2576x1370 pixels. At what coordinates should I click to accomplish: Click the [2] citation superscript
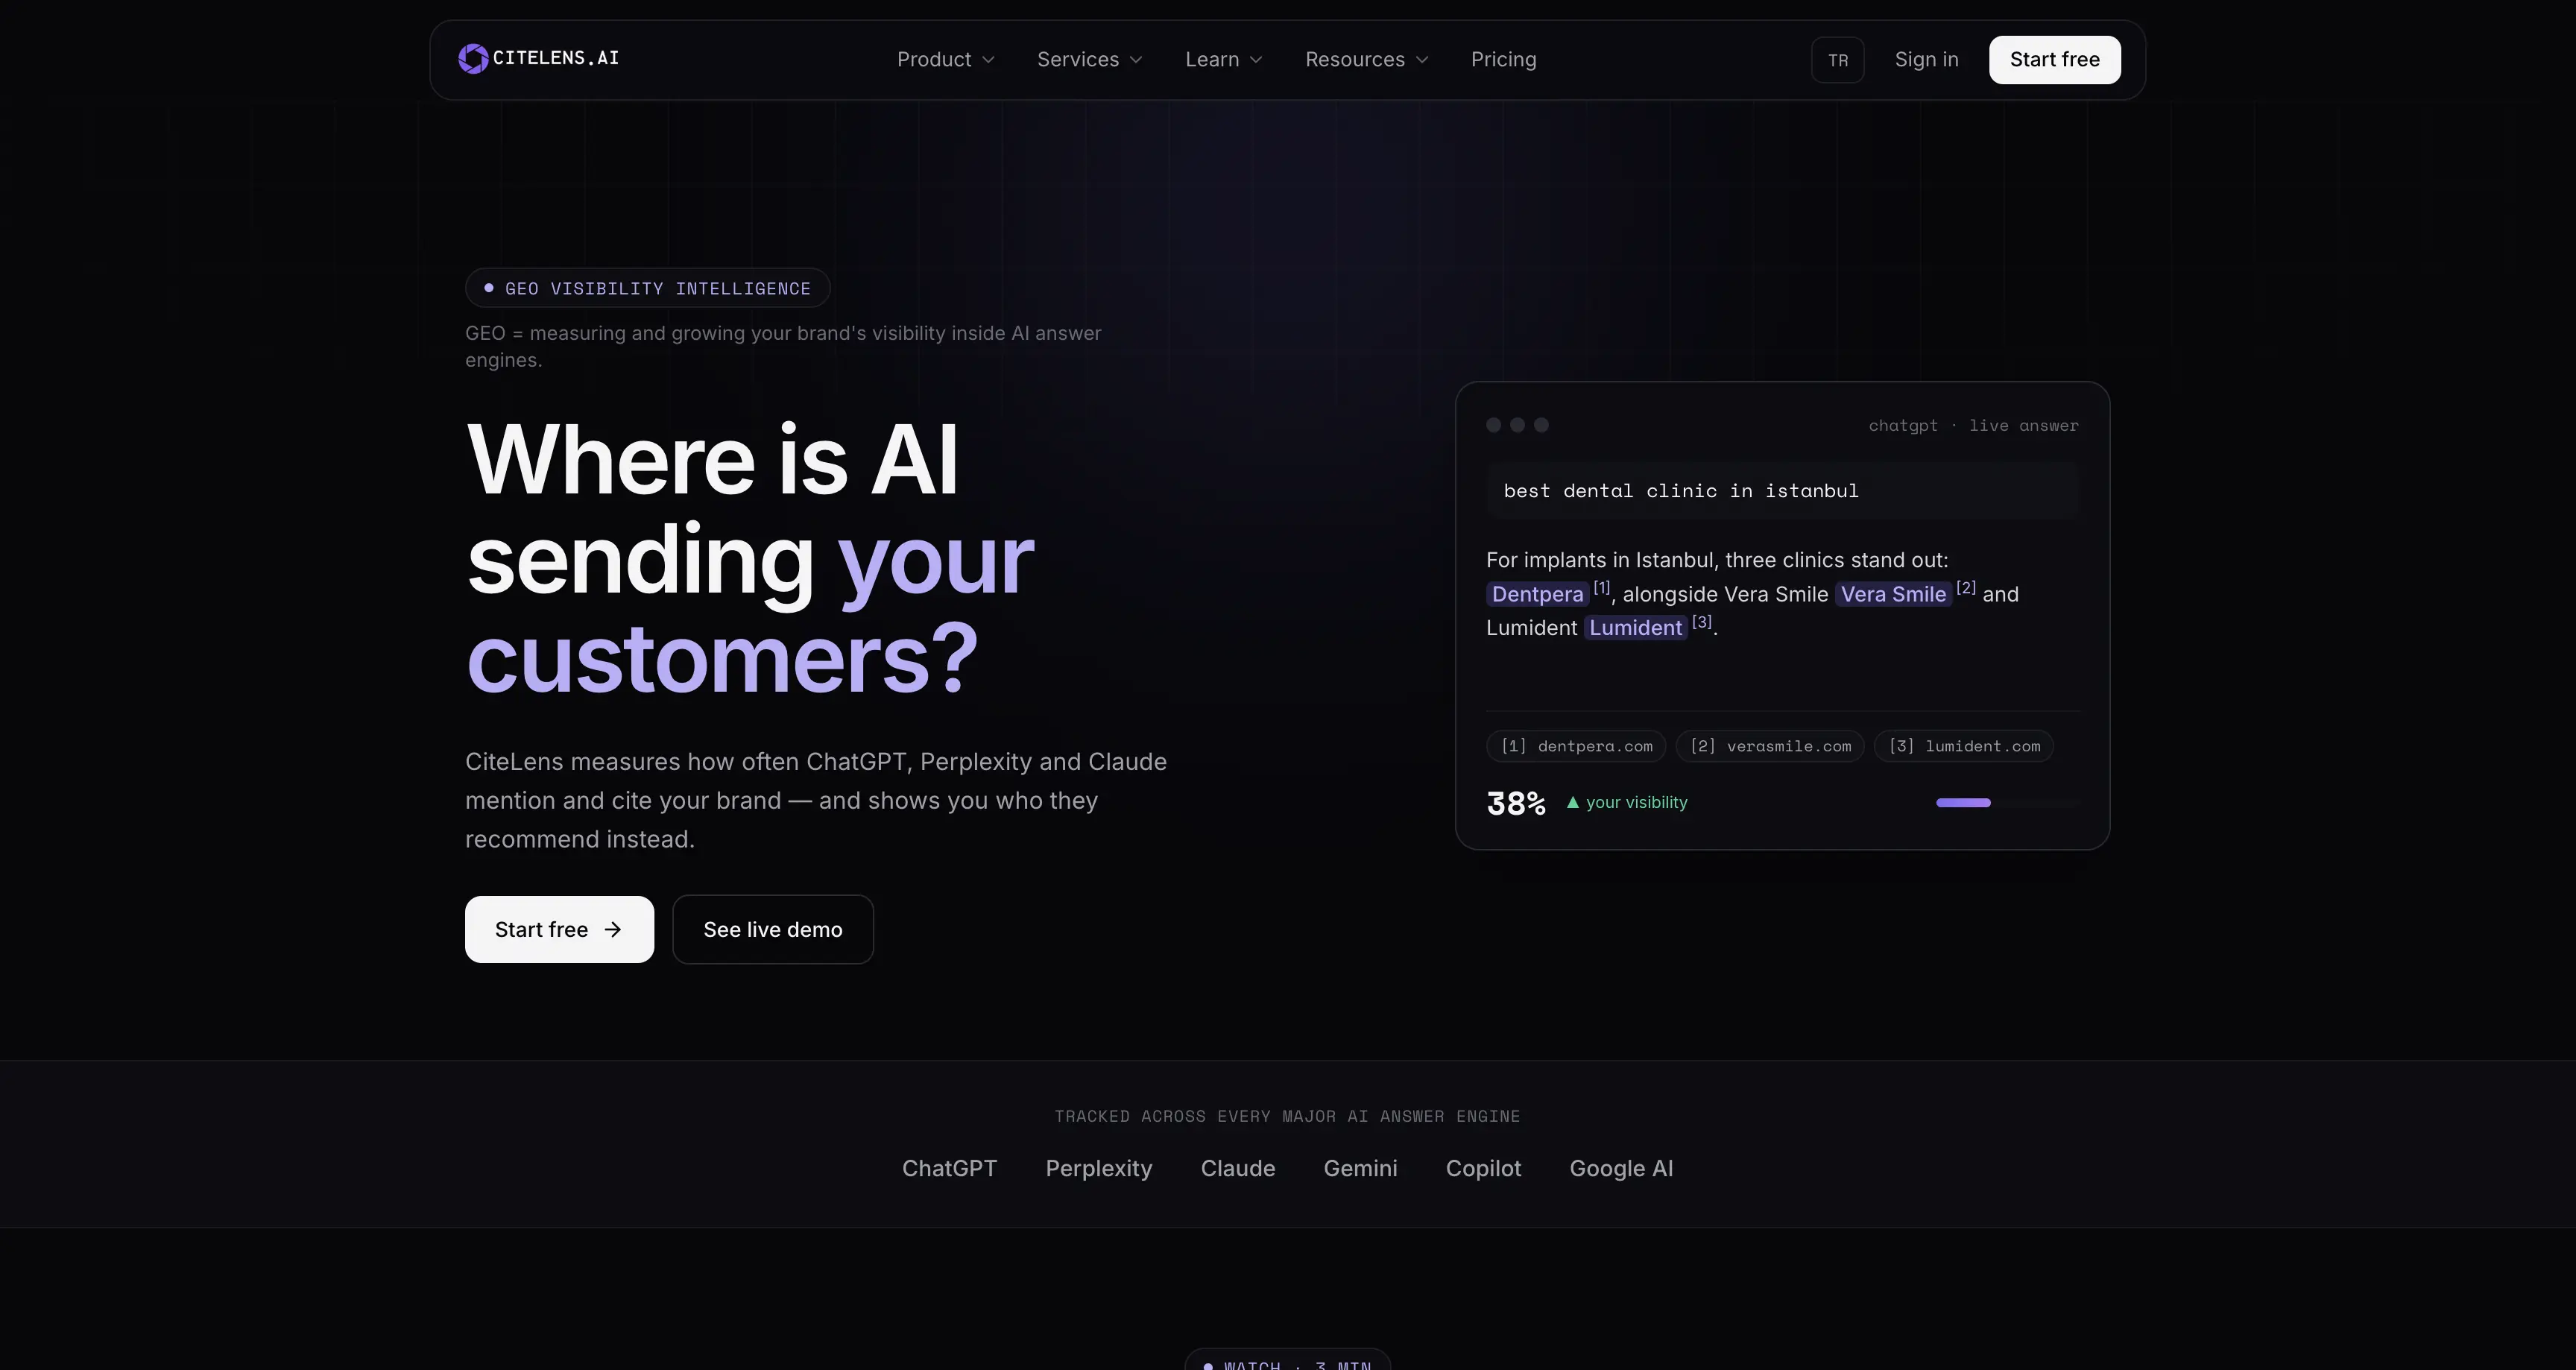point(1965,588)
